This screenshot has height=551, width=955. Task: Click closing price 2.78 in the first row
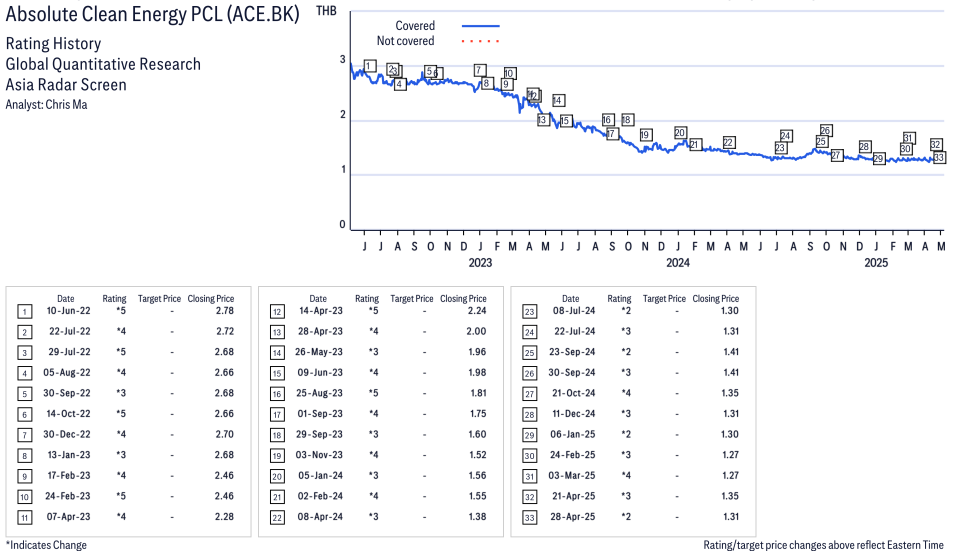225,311
